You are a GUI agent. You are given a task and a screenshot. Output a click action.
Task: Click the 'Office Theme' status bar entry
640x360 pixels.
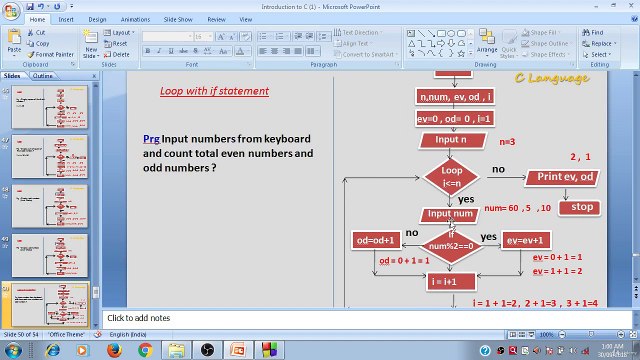pyautogui.click(x=66, y=334)
